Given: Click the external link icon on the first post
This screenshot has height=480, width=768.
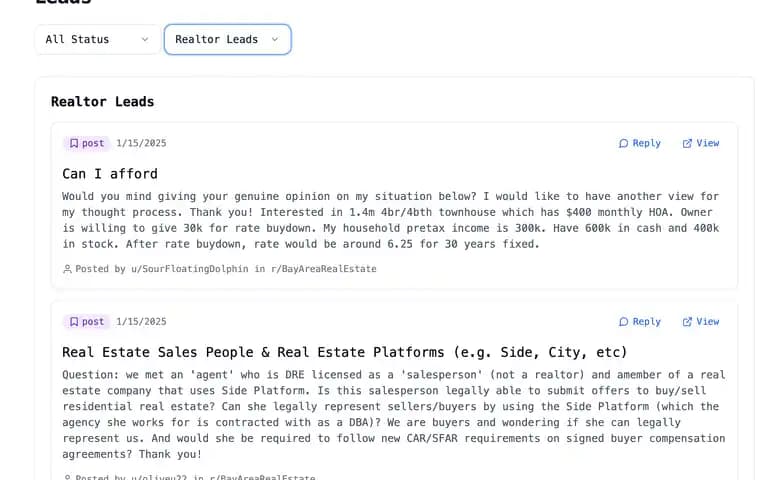Looking at the screenshot, I should coord(687,144).
